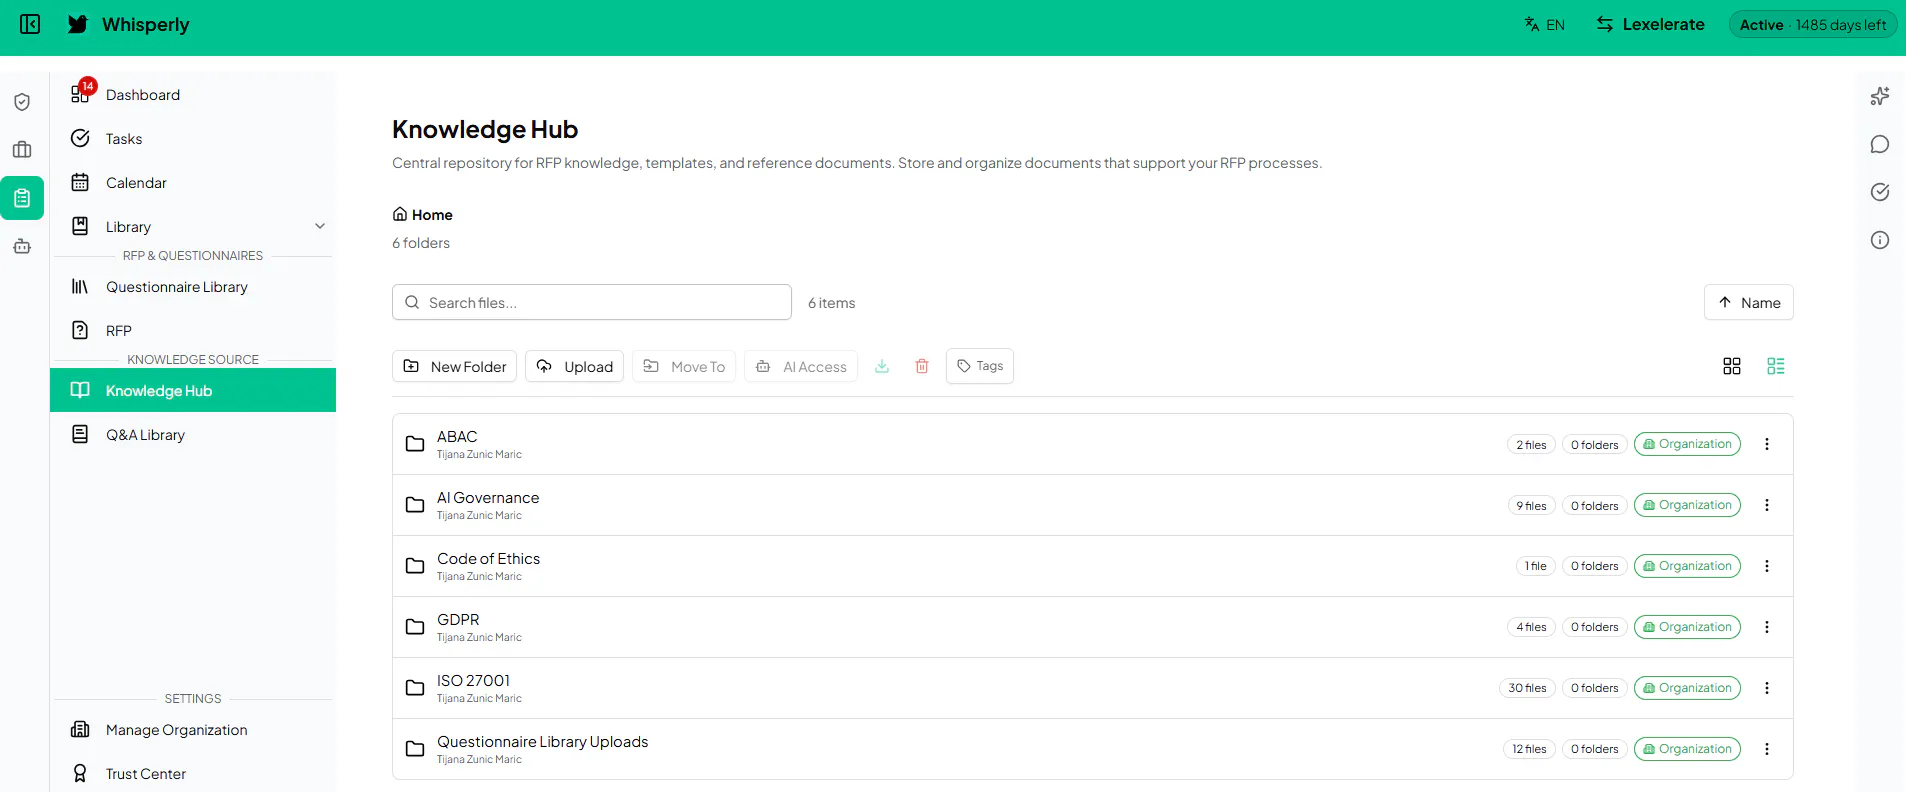Open the robot icon in left rail
Screen dimensions: 1906x792
click(x=22, y=246)
